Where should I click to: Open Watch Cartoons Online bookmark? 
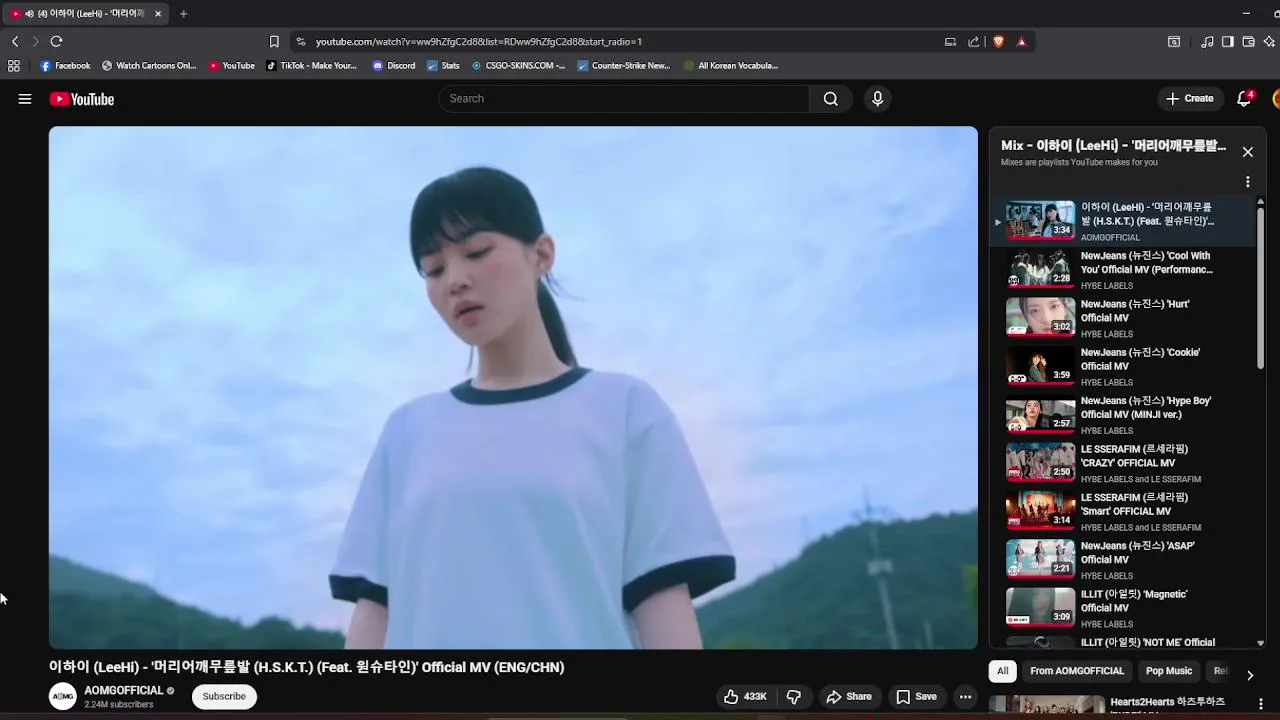click(149, 66)
